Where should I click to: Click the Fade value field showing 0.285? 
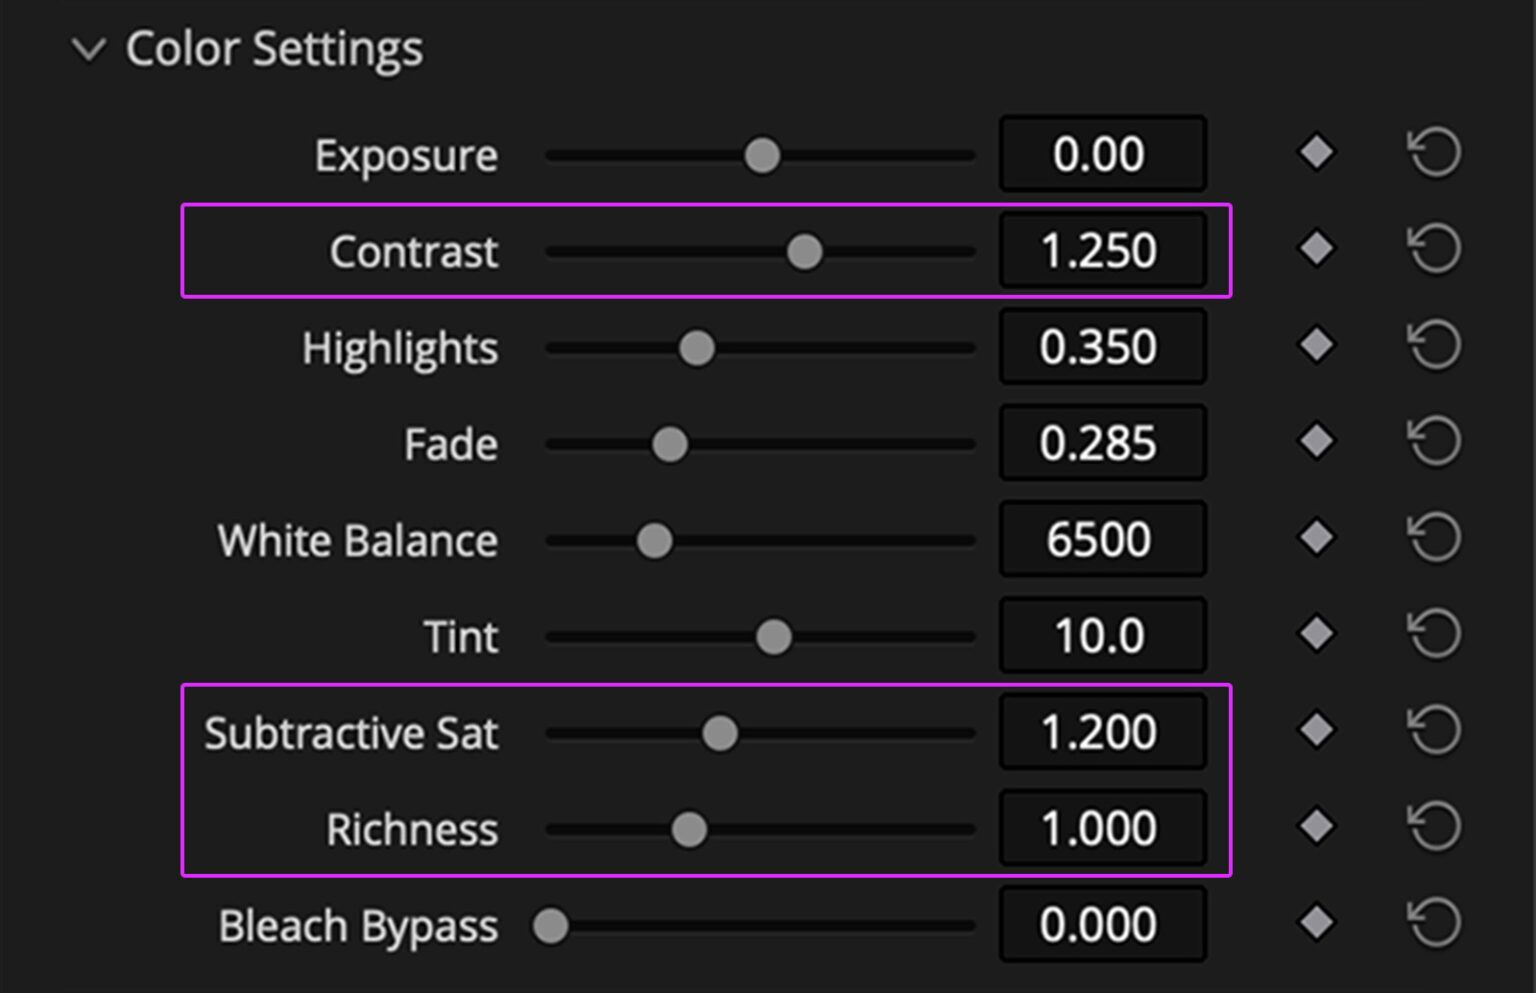[x=1102, y=441]
